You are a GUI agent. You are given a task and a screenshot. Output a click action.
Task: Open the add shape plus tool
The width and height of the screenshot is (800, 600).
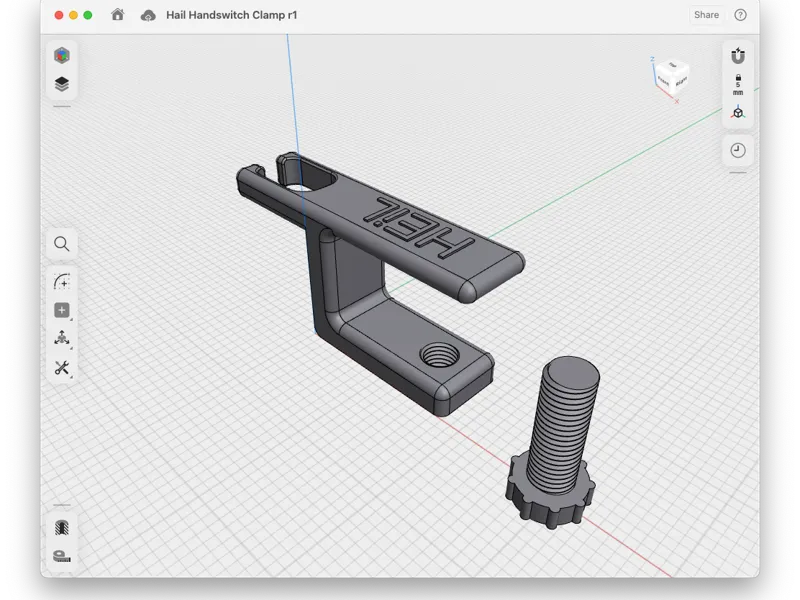coord(62,310)
